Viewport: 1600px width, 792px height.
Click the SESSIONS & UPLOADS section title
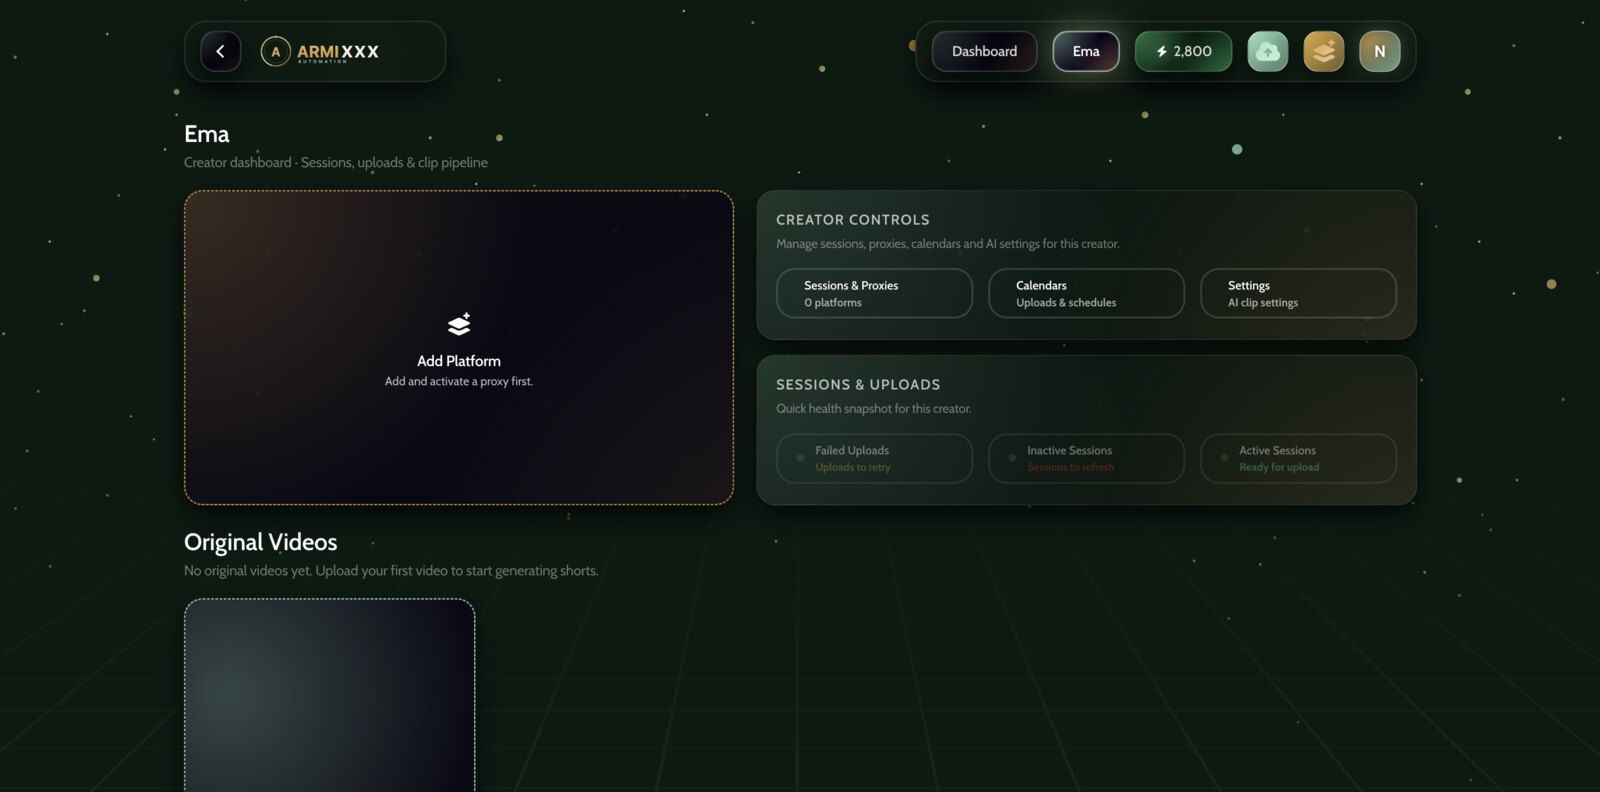click(858, 384)
